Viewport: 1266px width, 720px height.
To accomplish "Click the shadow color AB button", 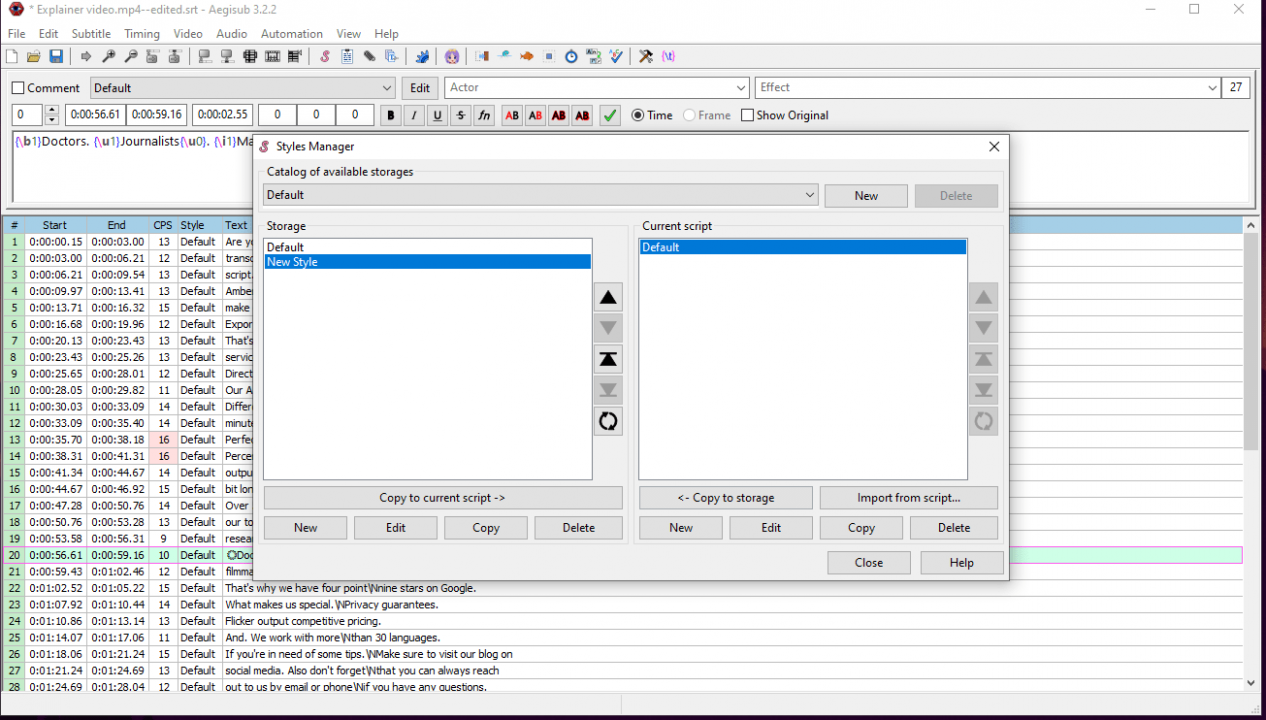I will point(582,116).
